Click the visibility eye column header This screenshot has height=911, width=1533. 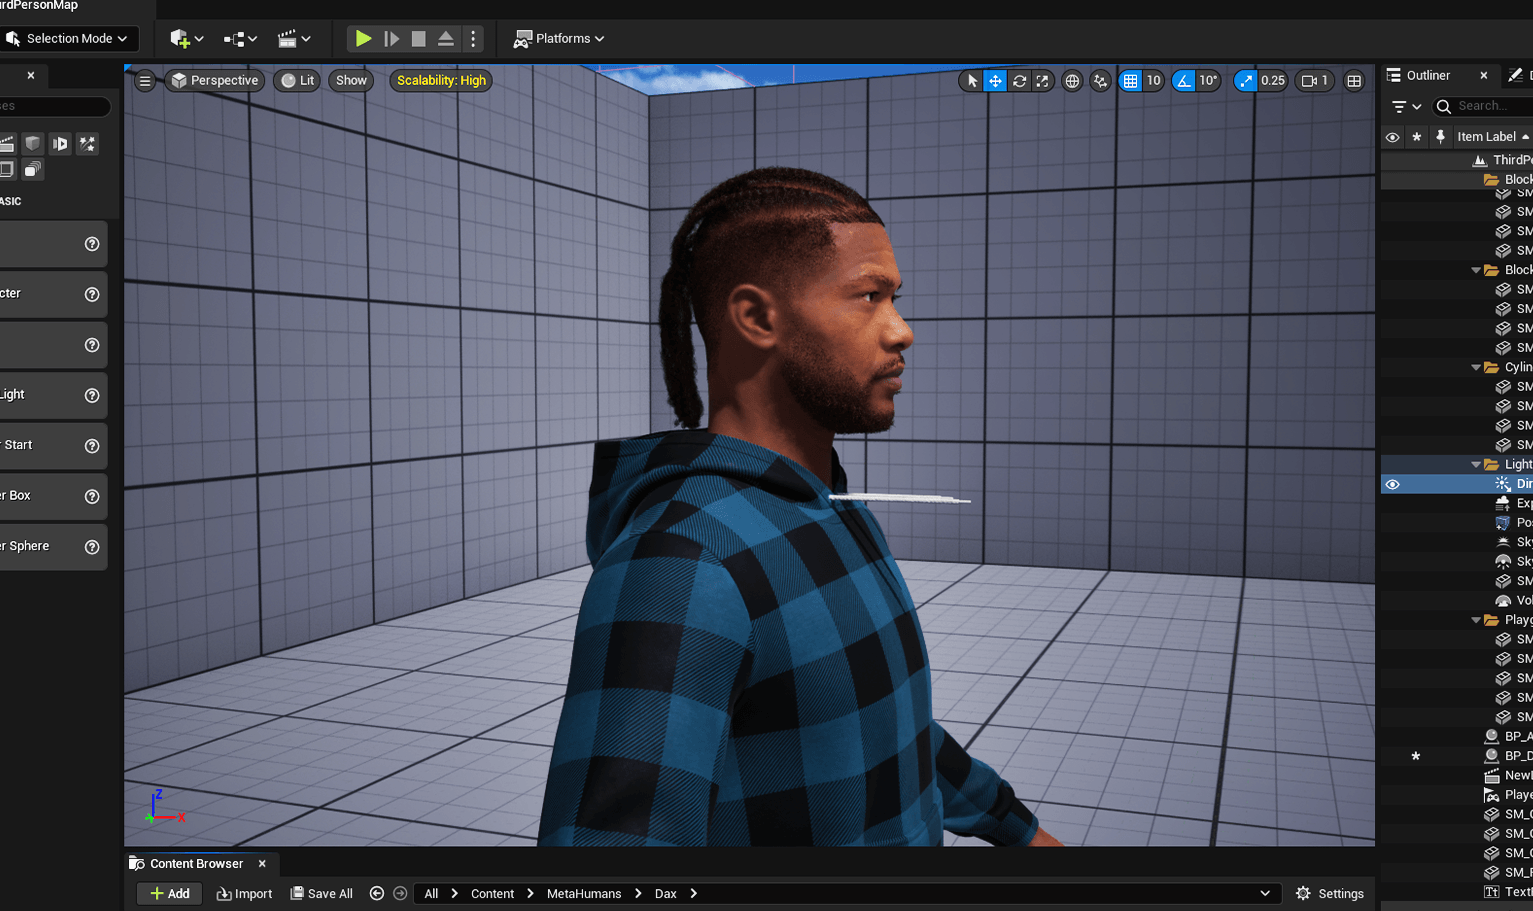[1392, 137]
